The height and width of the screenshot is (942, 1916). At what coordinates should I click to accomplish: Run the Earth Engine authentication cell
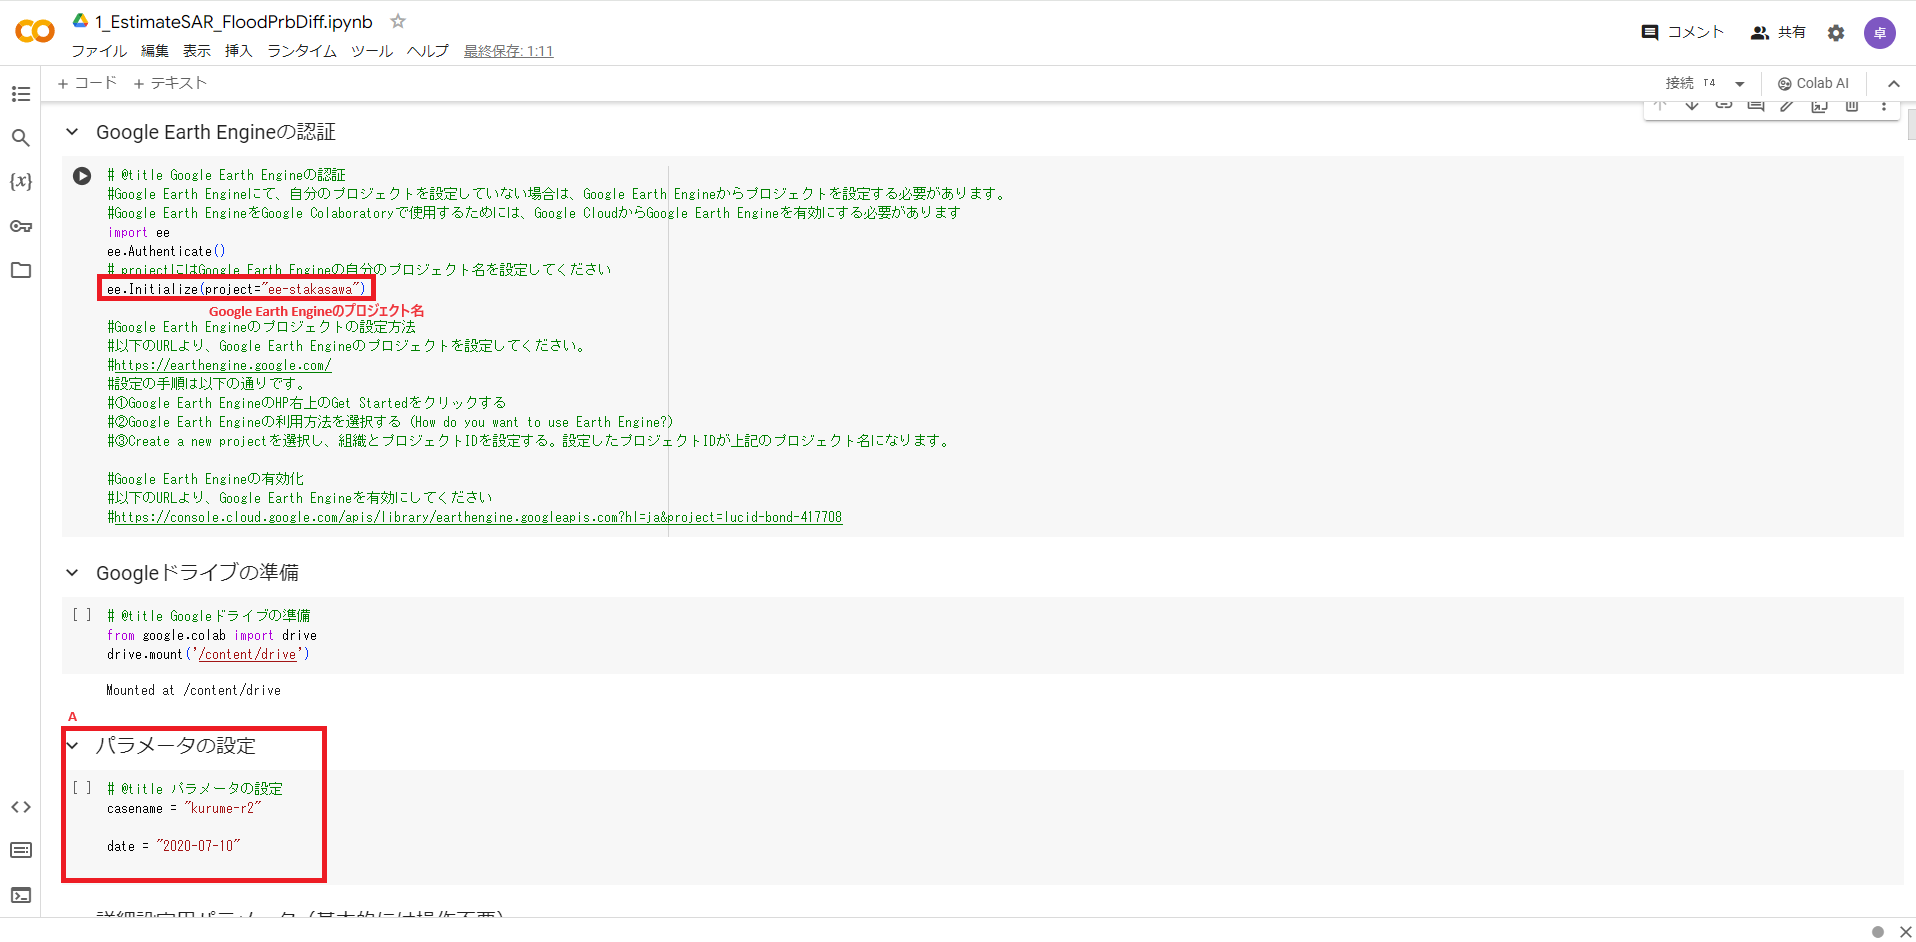tap(82, 176)
